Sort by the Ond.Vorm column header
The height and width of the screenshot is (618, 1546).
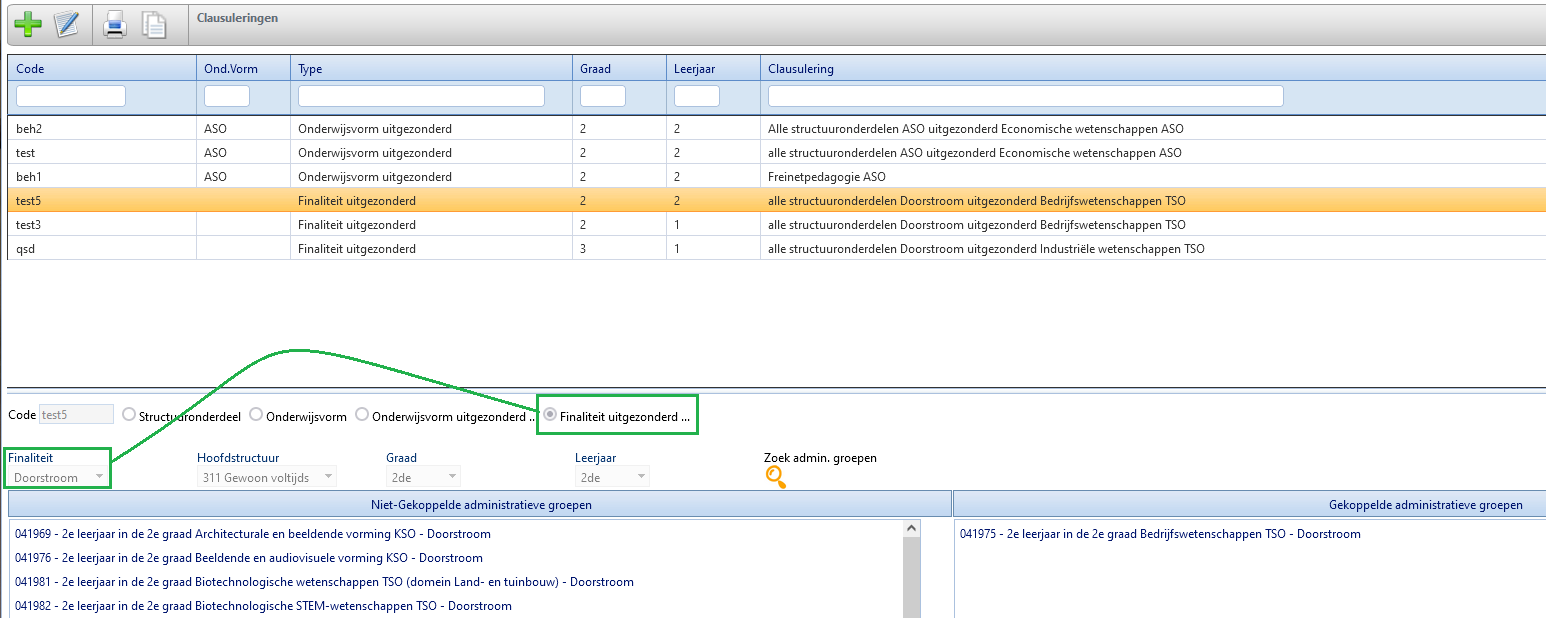(243, 69)
